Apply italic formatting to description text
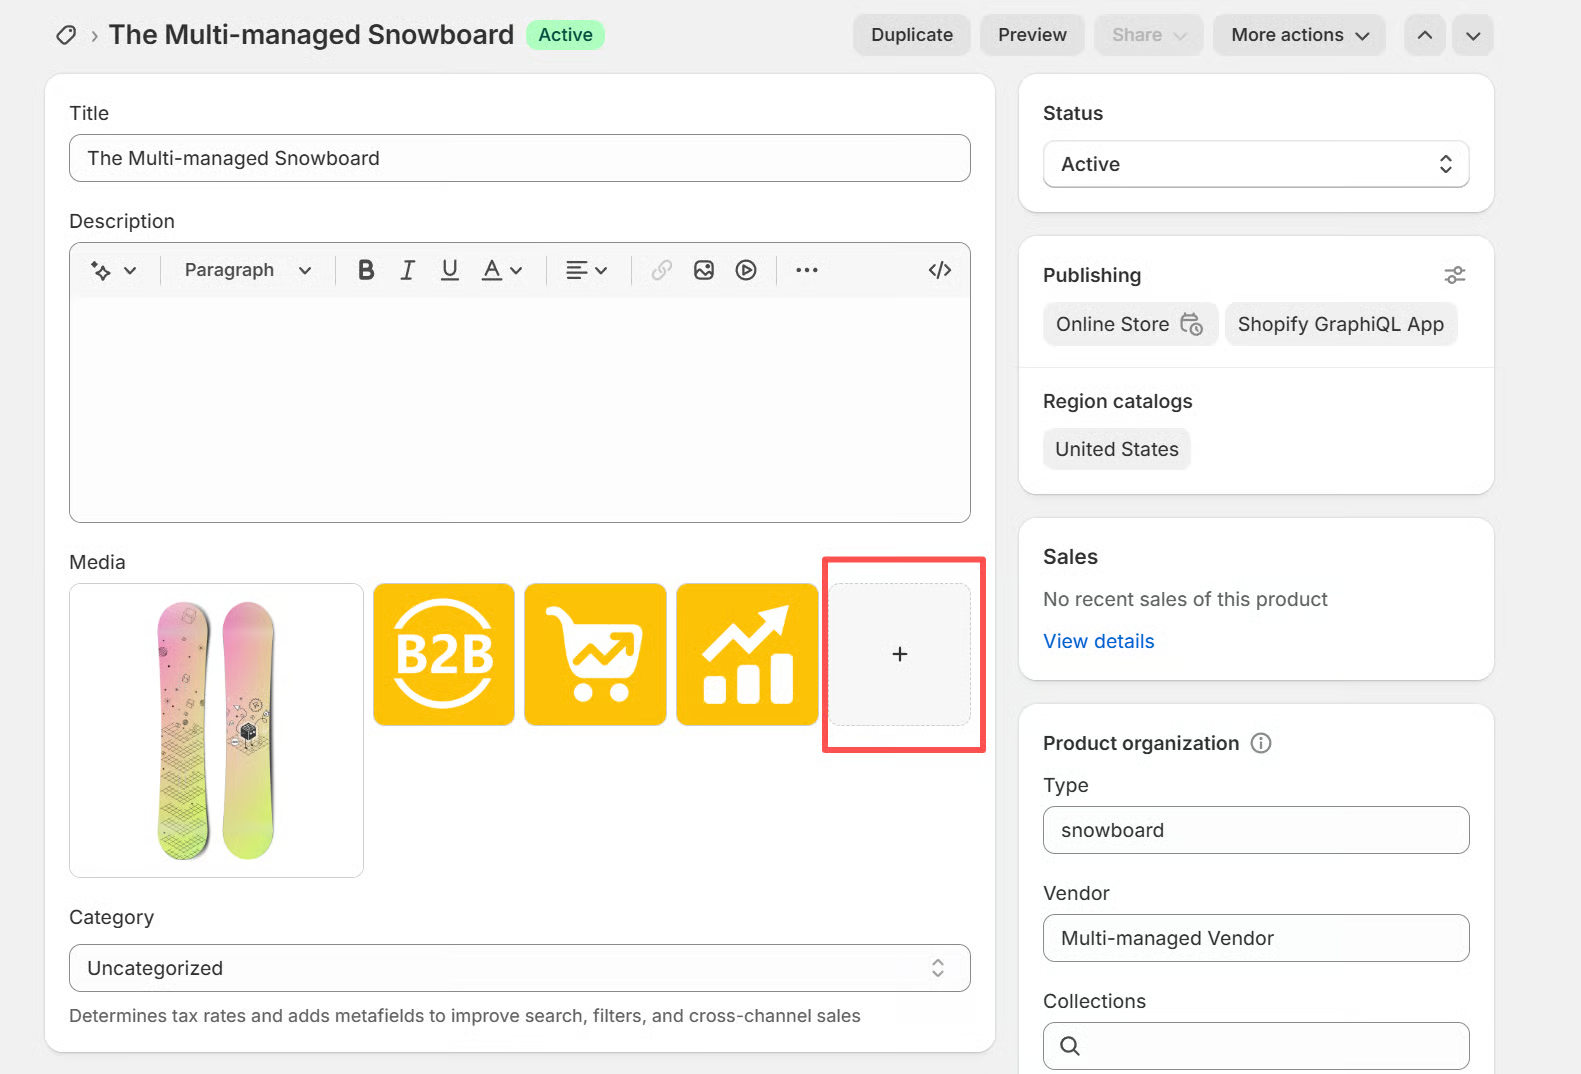Image resolution: width=1581 pixels, height=1074 pixels. [x=407, y=270]
